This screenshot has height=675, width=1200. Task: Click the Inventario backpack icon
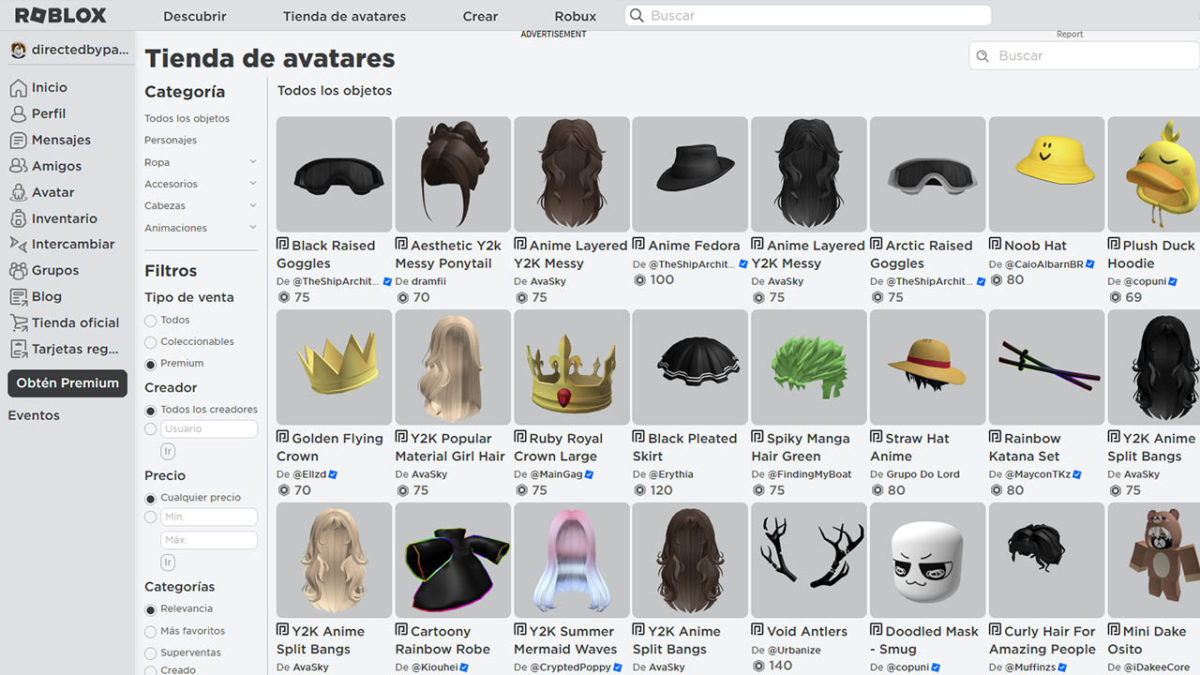(x=18, y=218)
